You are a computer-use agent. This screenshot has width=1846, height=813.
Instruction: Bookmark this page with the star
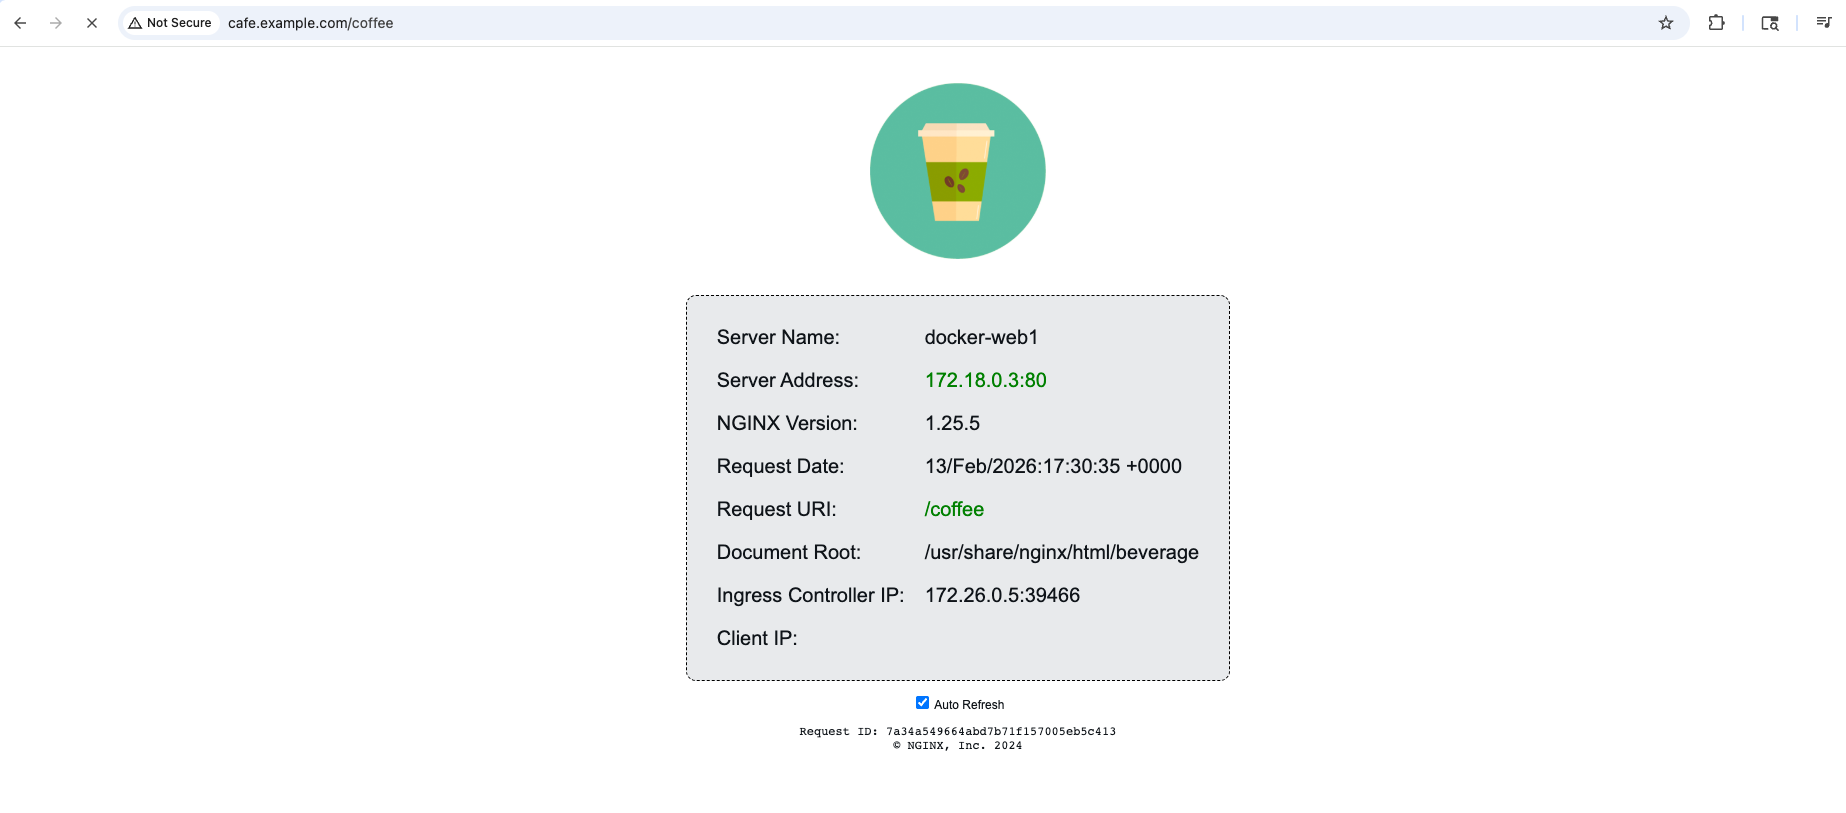(1666, 23)
